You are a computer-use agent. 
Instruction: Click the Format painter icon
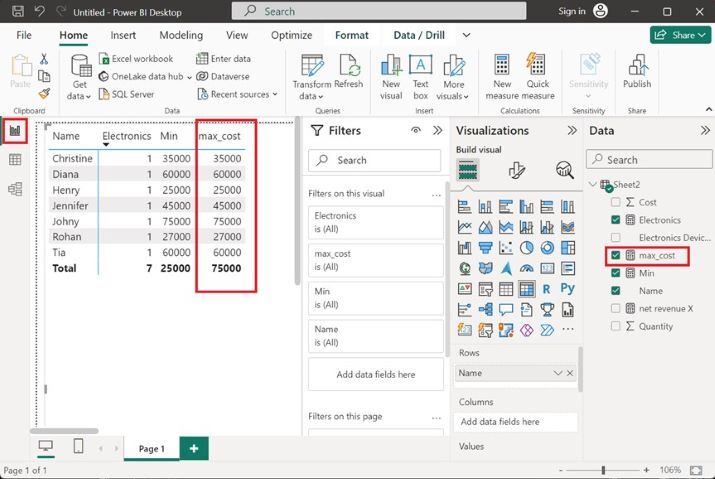click(x=44, y=94)
